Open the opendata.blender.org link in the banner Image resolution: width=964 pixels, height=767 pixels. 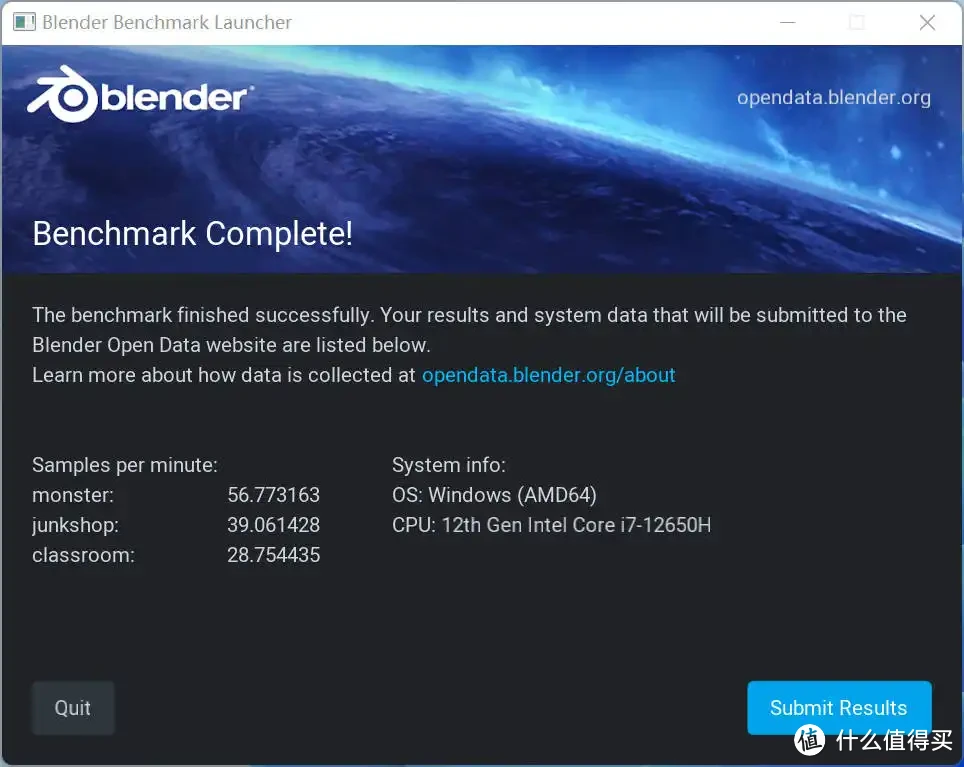pyautogui.click(x=834, y=98)
